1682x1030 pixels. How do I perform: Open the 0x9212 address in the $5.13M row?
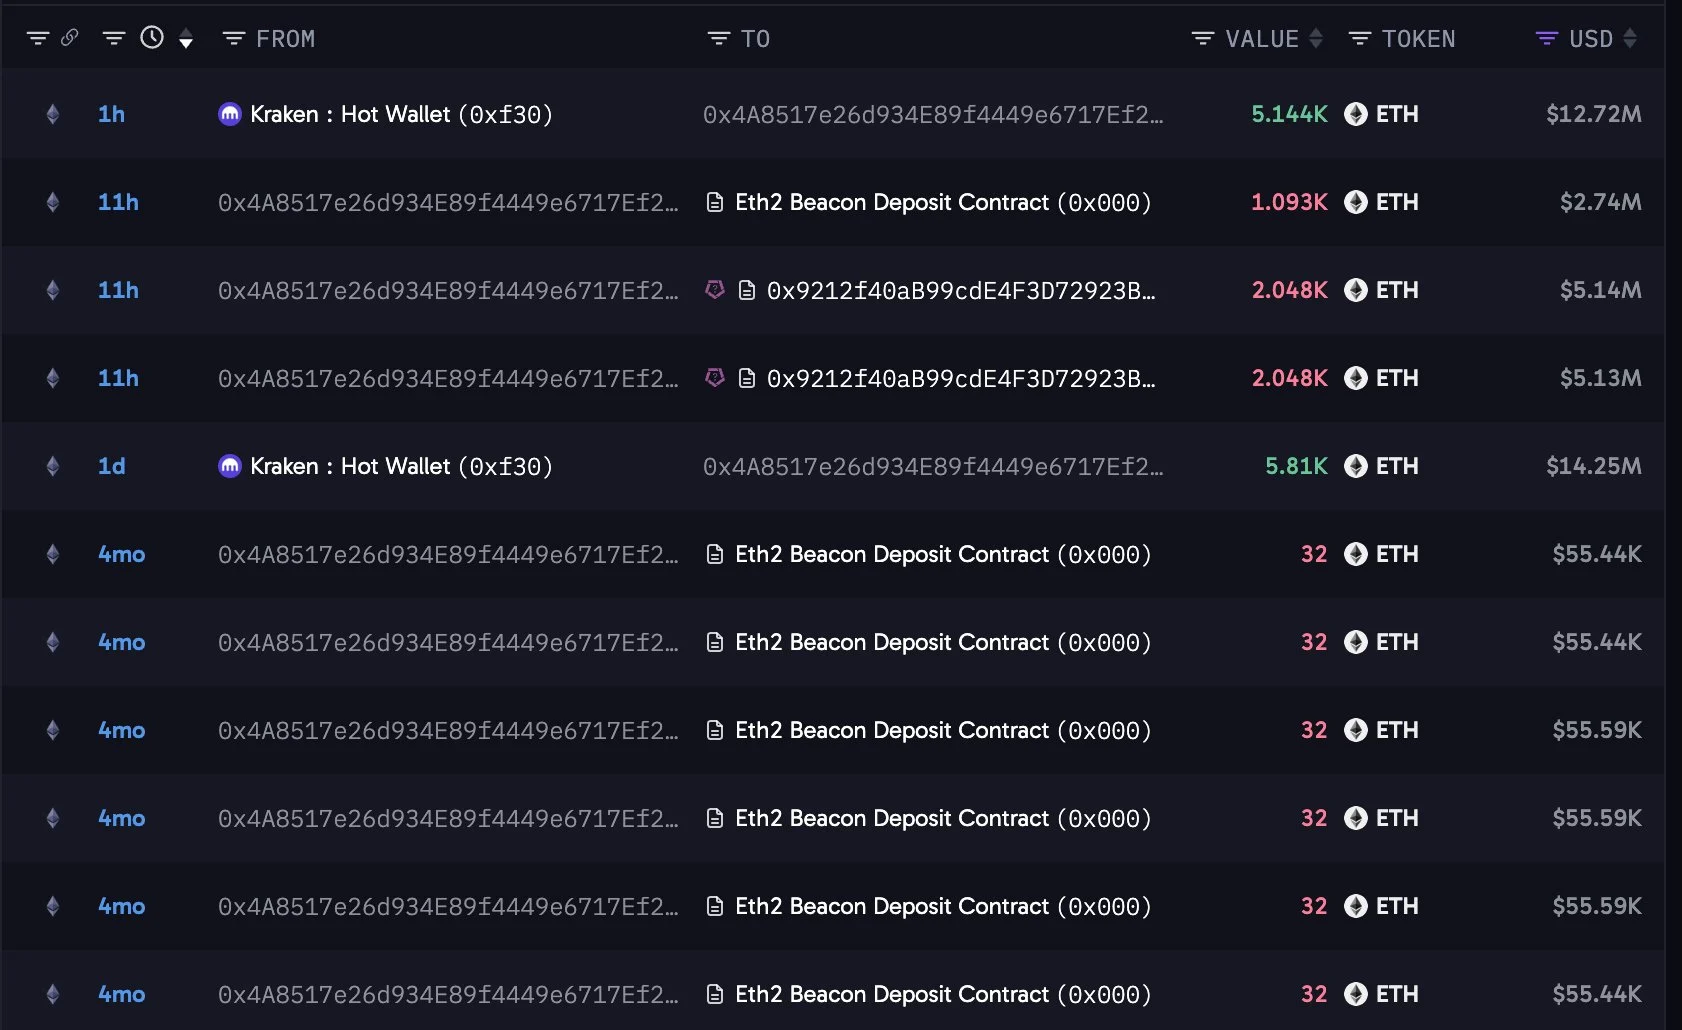(961, 378)
